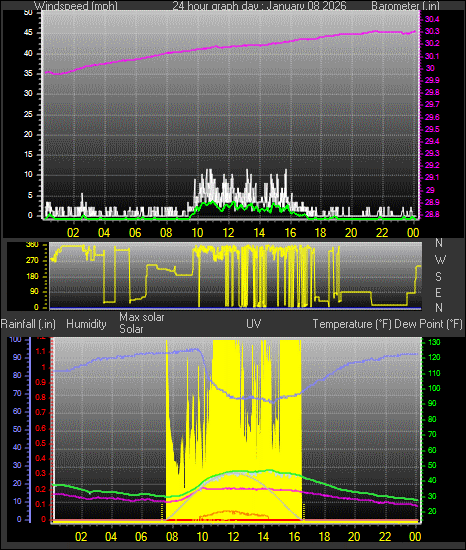Click the E compass label
This screenshot has height=550, width=466.
(x=438, y=292)
